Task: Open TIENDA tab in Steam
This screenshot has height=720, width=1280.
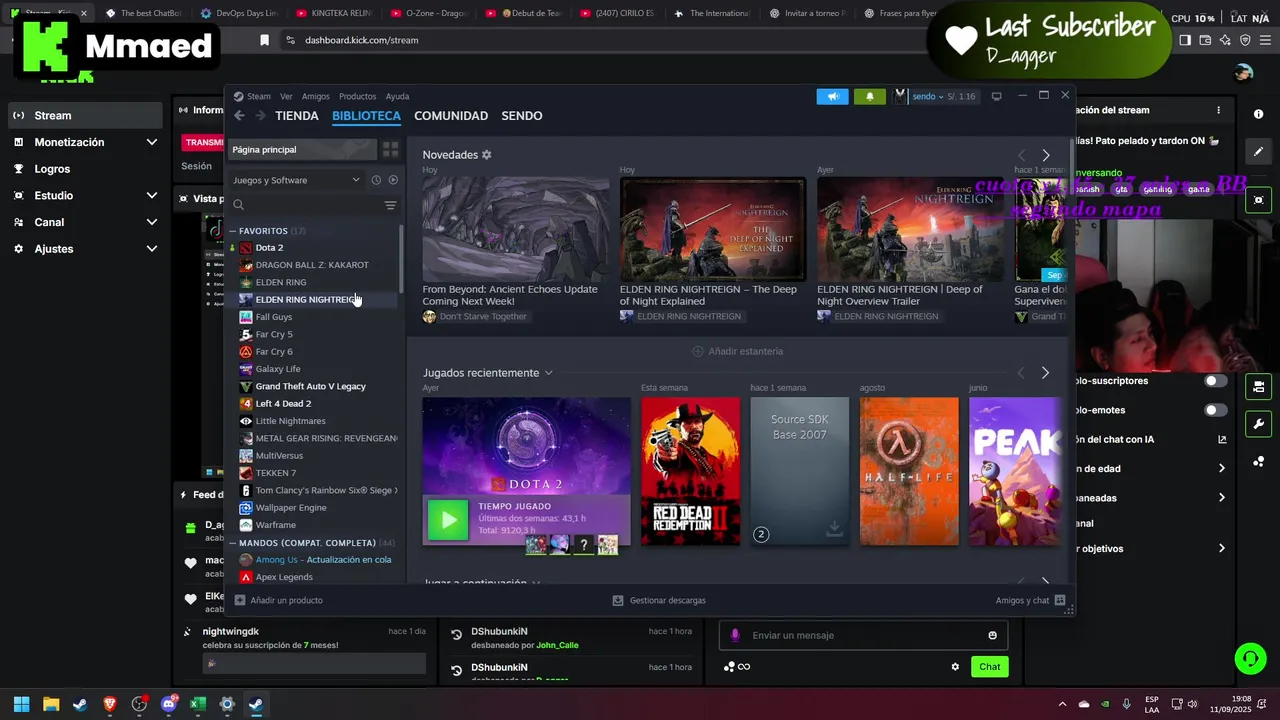Action: coord(297,116)
